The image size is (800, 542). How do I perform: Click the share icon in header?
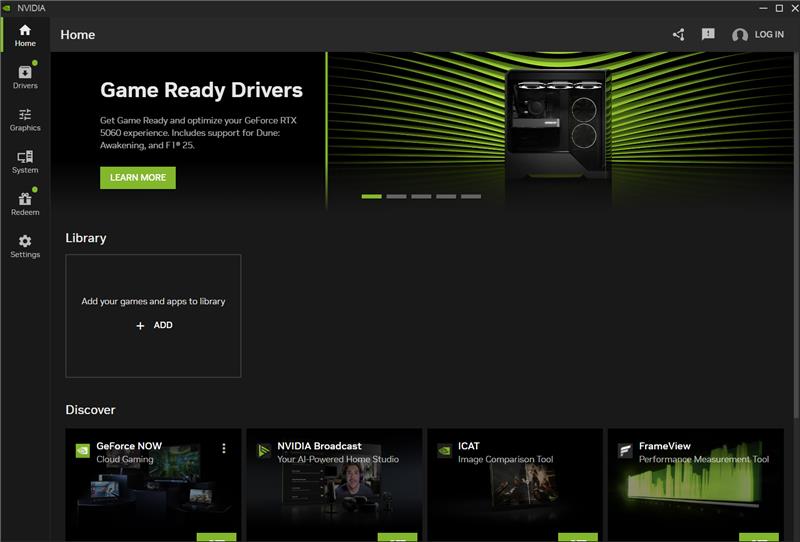tap(679, 35)
